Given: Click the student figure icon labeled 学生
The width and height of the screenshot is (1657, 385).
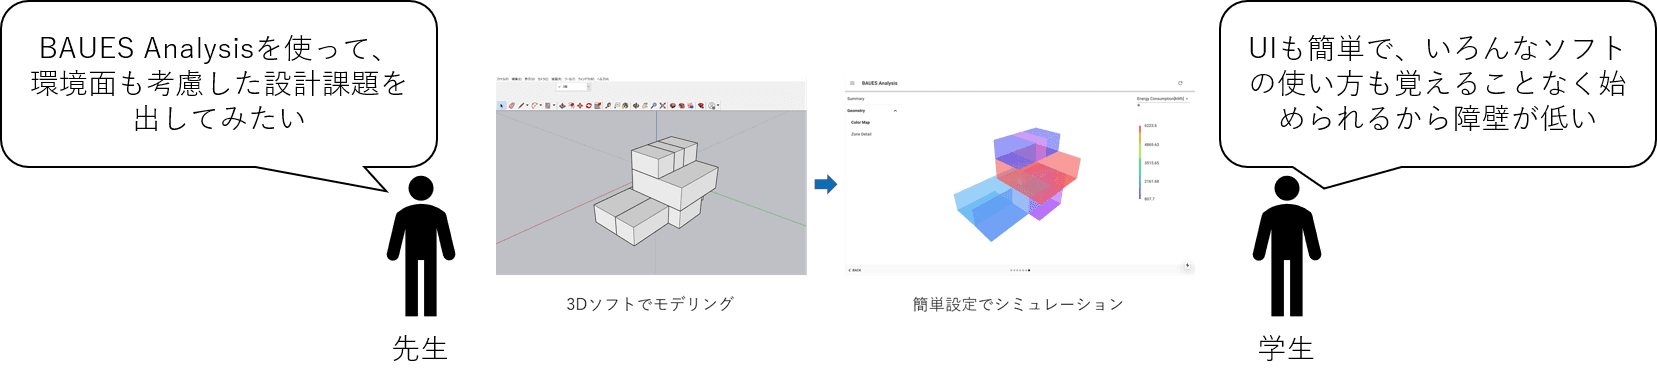Looking at the screenshot, I should pyautogui.click(x=1286, y=246).
